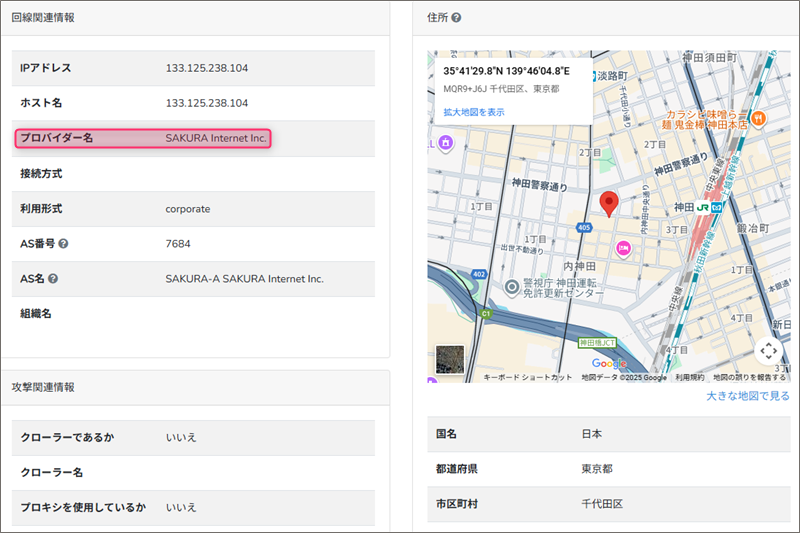Click the 警視庁 神田運転免許更新センター marker
This screenshot has width=800, height=533.
(x=511, y=288)
